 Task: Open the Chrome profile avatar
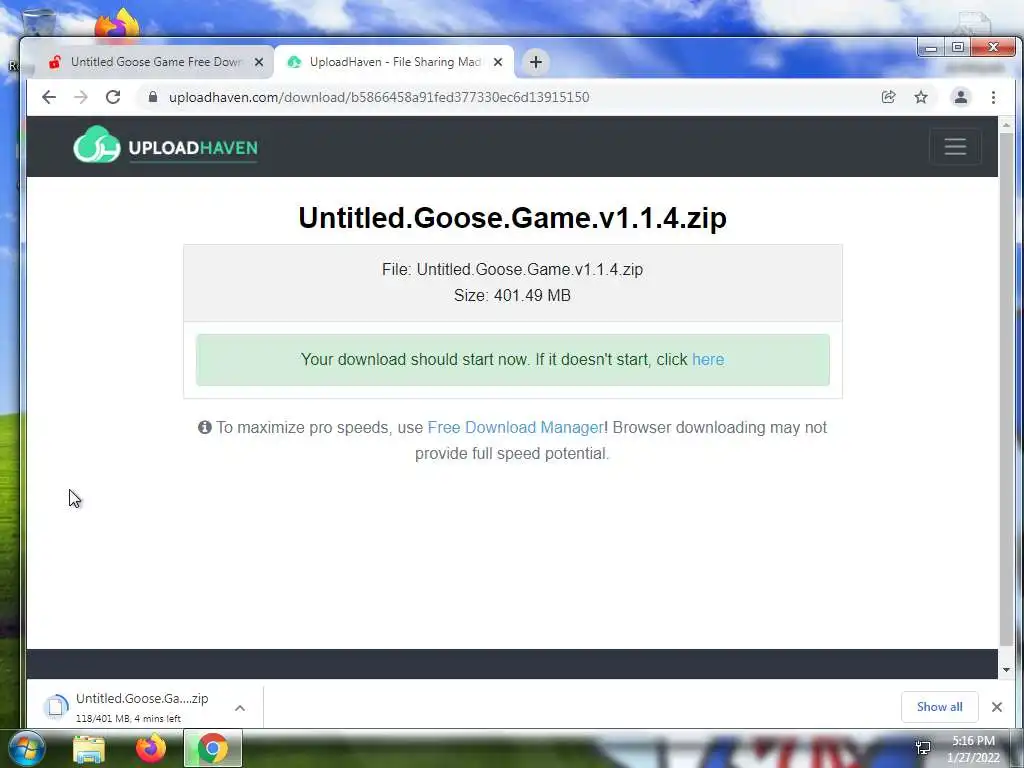[x=961, y=97]
